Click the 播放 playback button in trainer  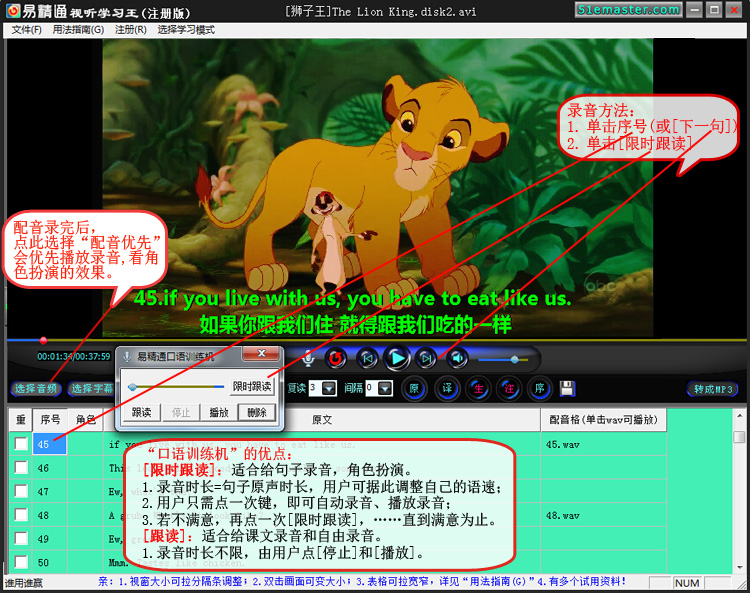coord(219,412)
